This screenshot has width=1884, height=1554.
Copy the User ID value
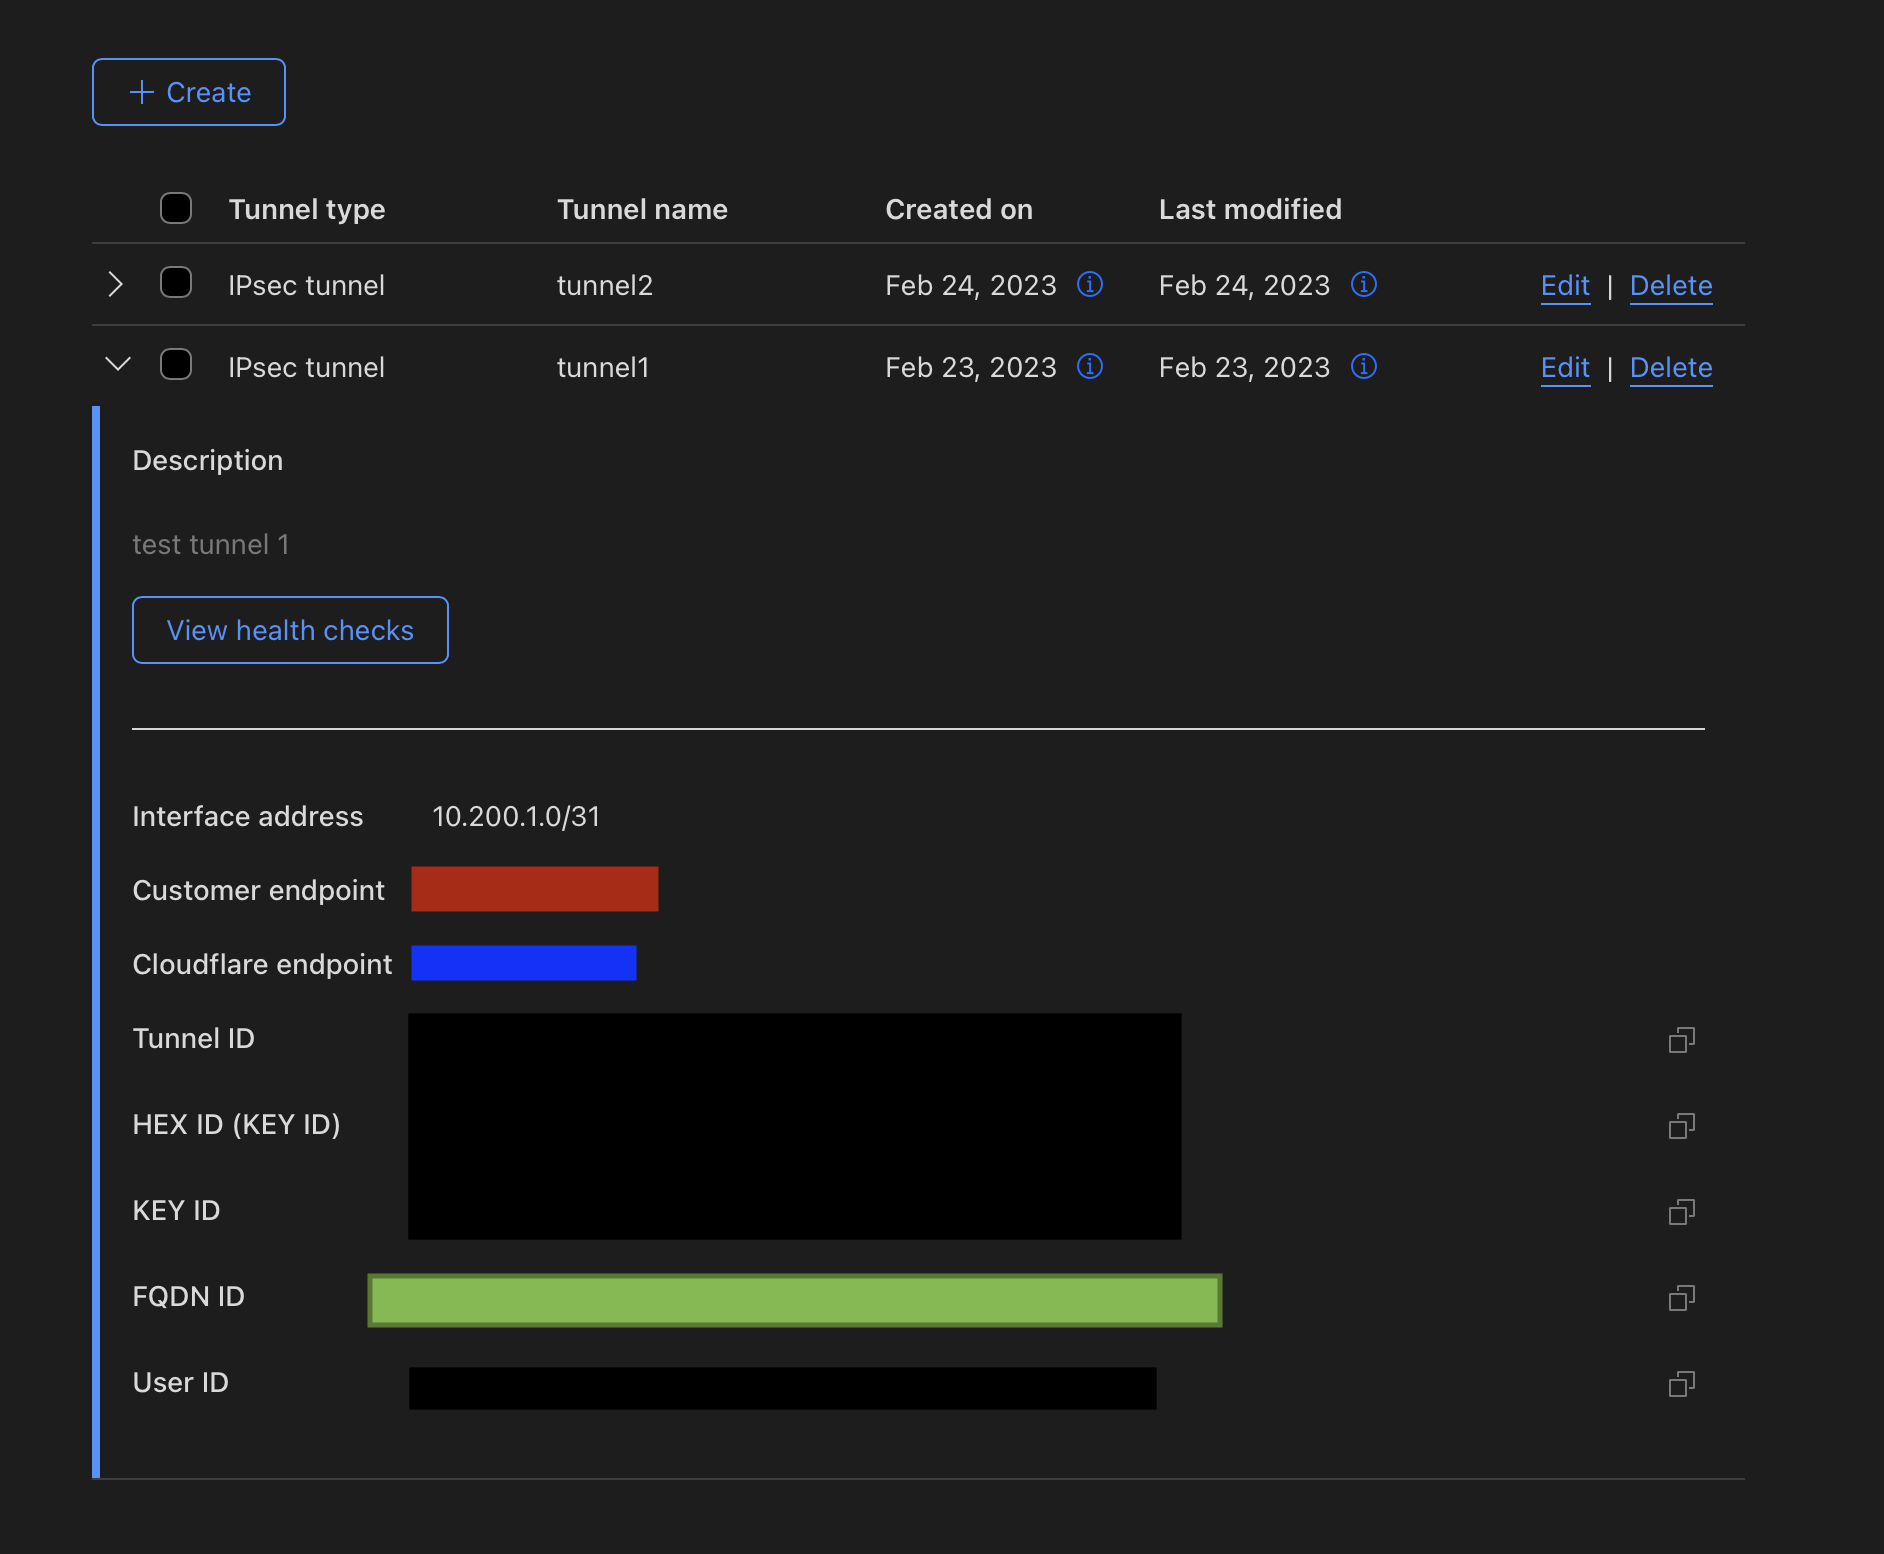tap(1682, 1384)
